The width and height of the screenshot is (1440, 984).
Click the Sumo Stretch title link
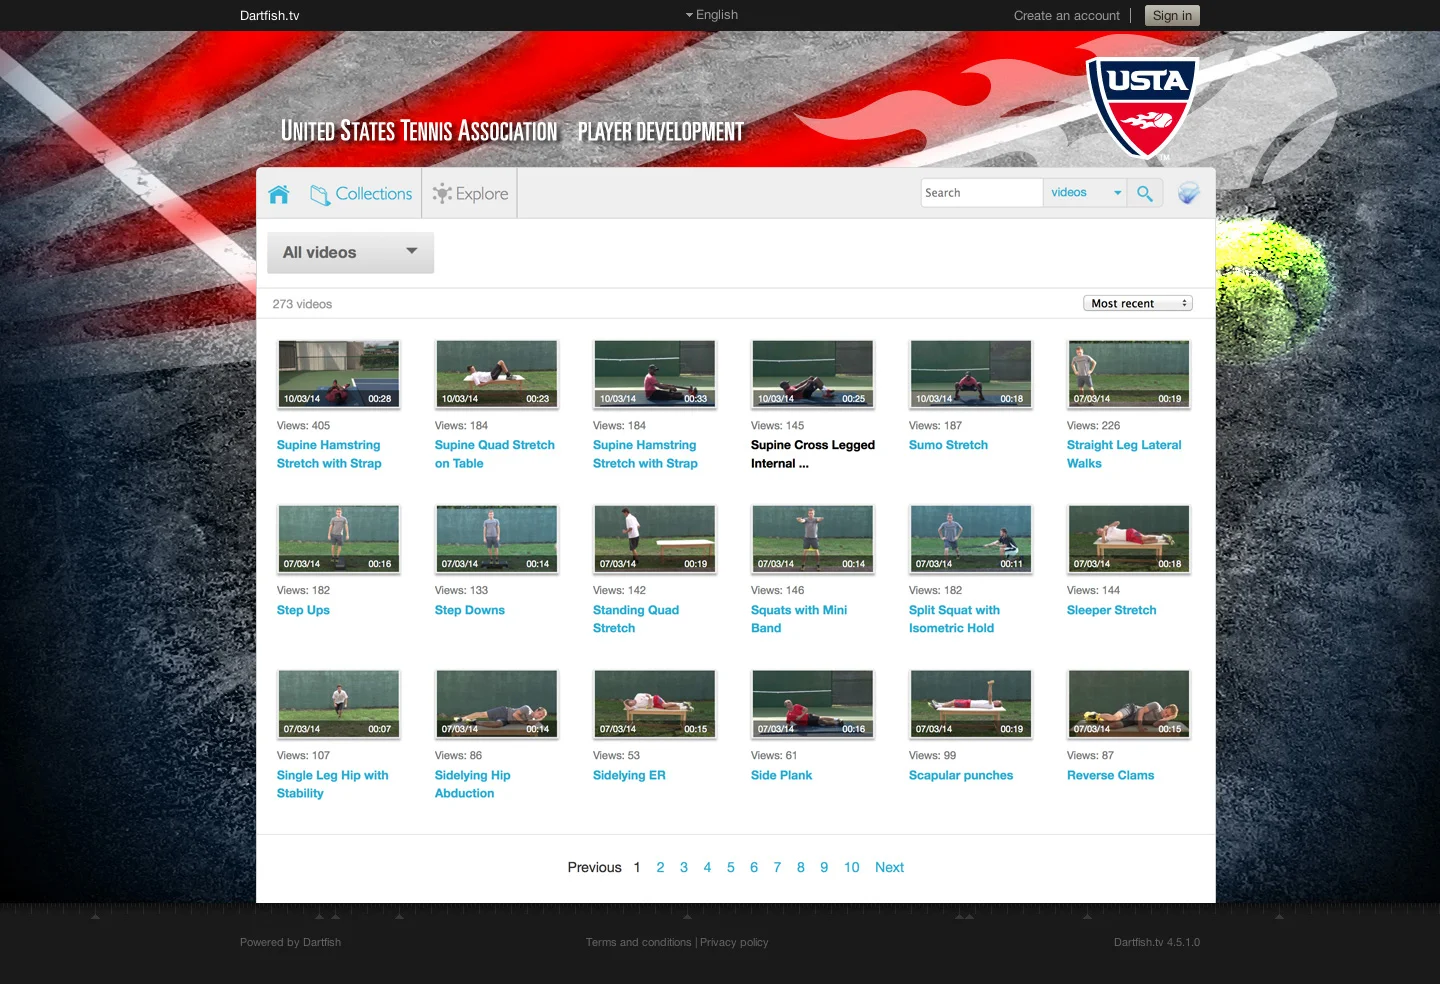tap(948, 445)
